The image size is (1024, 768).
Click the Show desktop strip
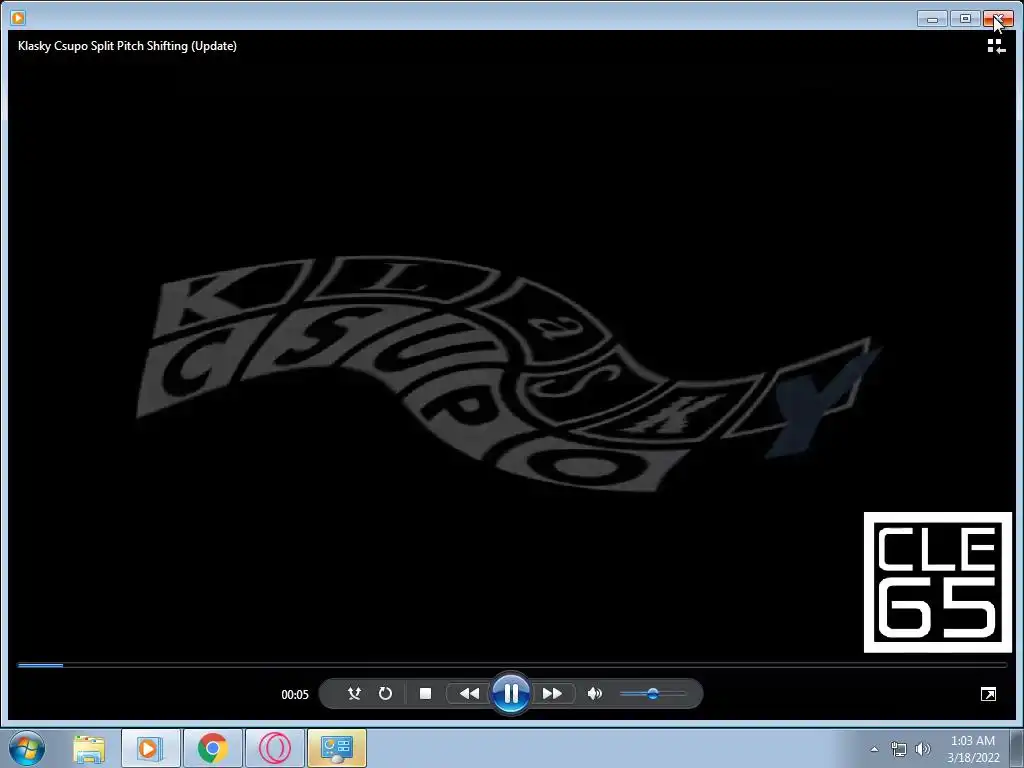pos(1017,748)
